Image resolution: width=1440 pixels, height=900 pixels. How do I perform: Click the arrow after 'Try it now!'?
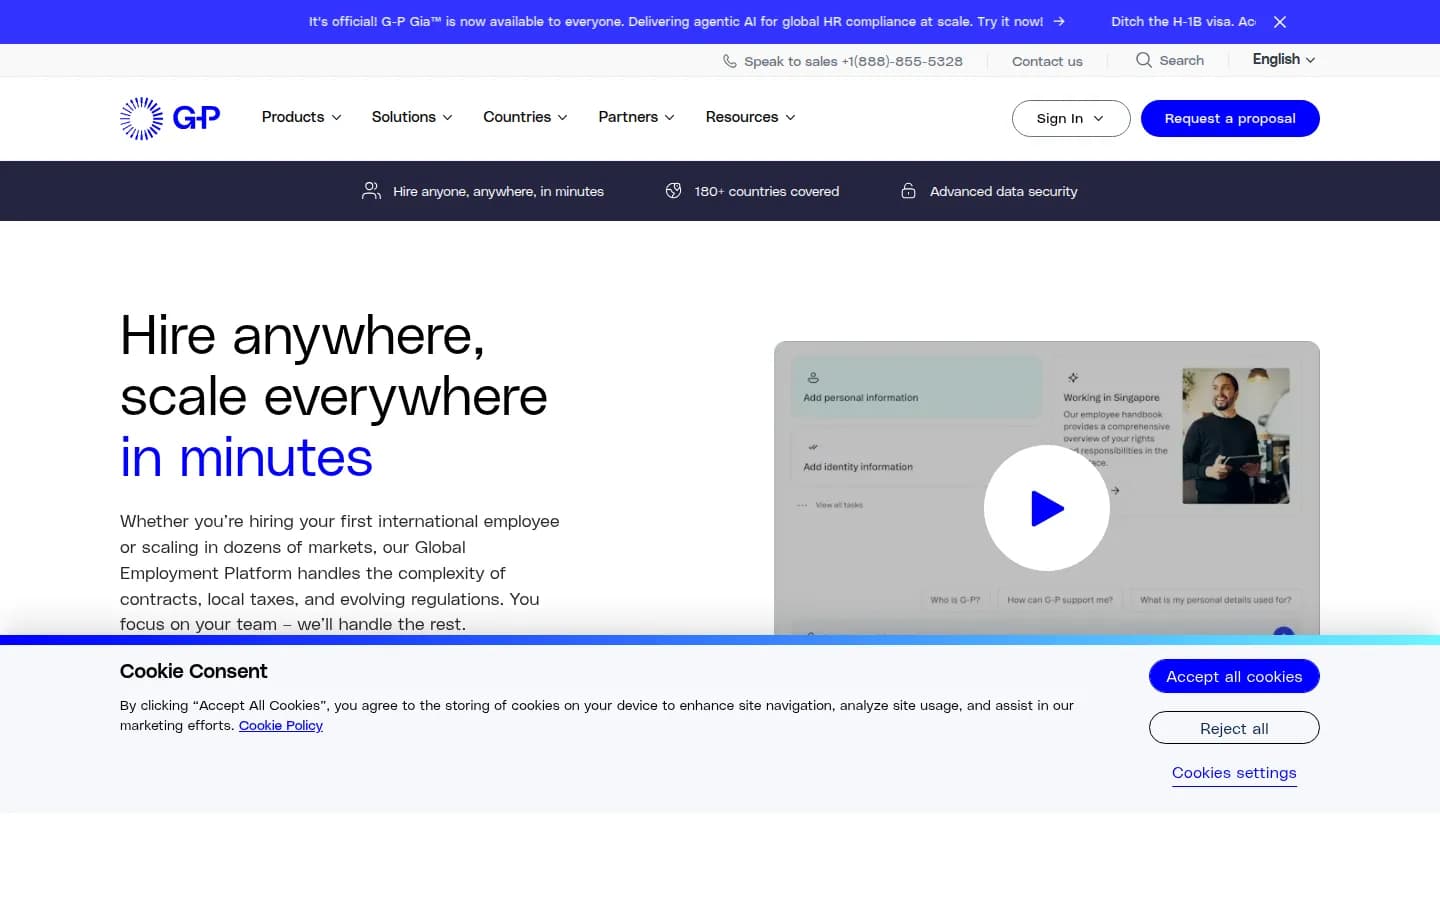pyautogui.click(x=1059, y=21)
